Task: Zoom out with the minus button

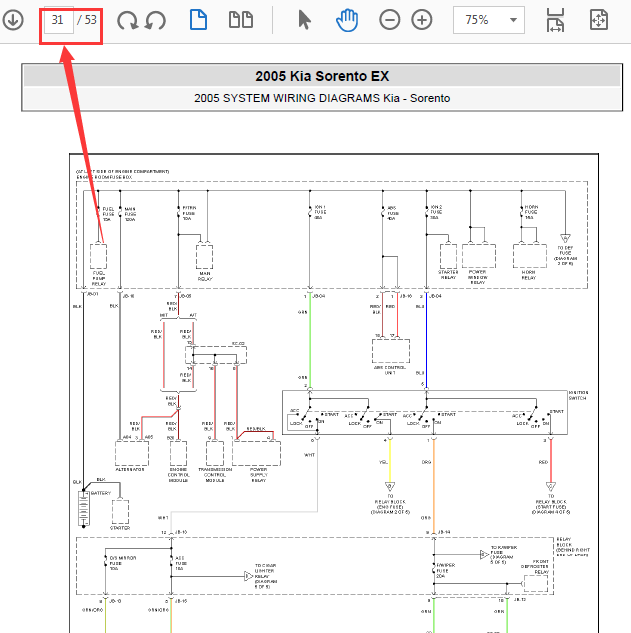Action: (x=390, y=20)
